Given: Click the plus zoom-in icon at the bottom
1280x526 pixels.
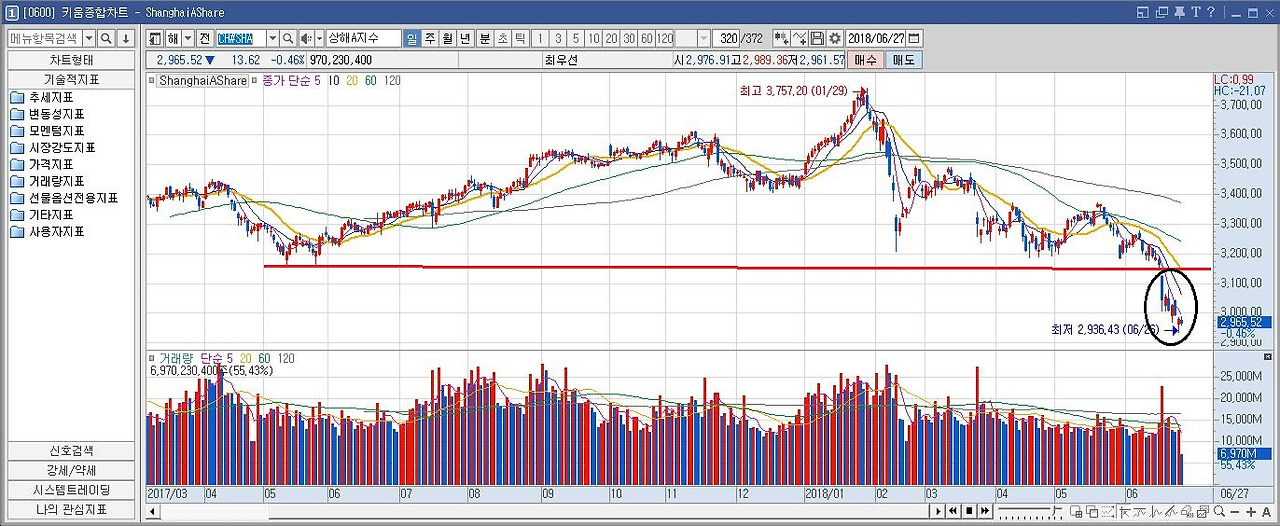Looking at the screenshot, I should (1251, 512).
